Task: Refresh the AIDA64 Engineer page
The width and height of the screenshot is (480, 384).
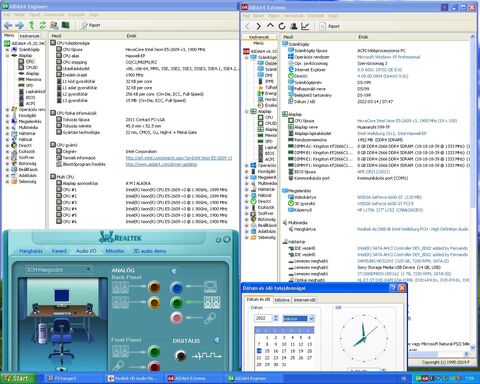Action: [x=43, y=25]
